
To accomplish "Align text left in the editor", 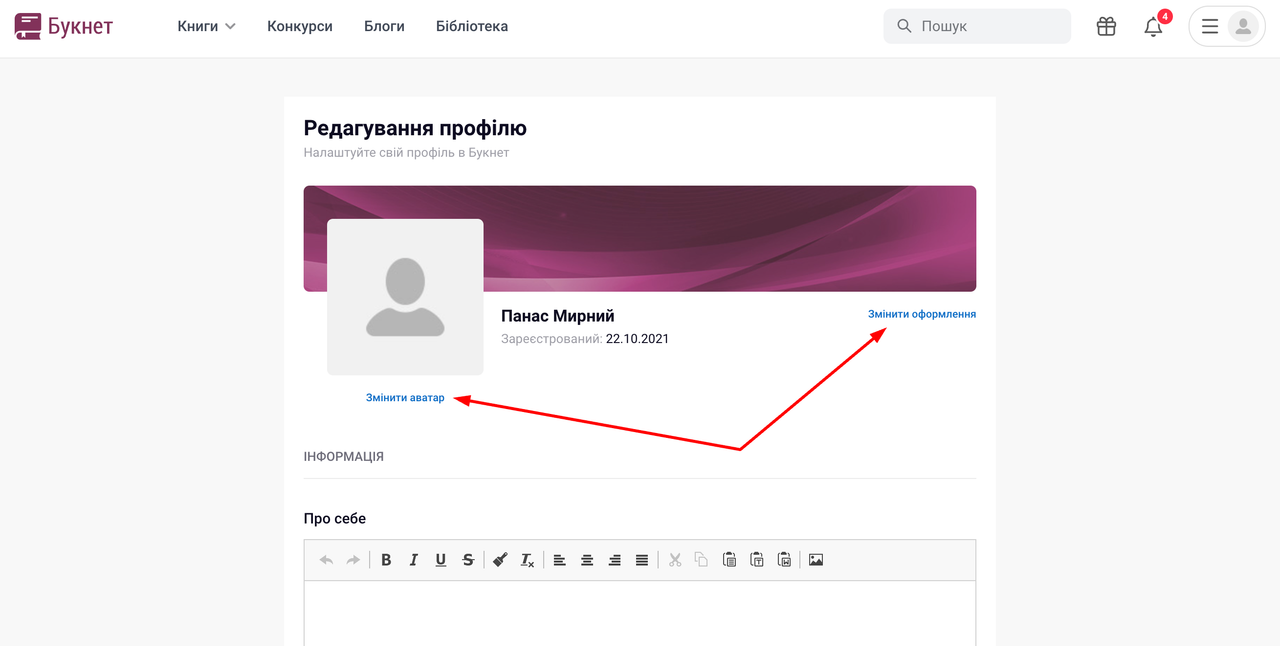I will 560,560.
